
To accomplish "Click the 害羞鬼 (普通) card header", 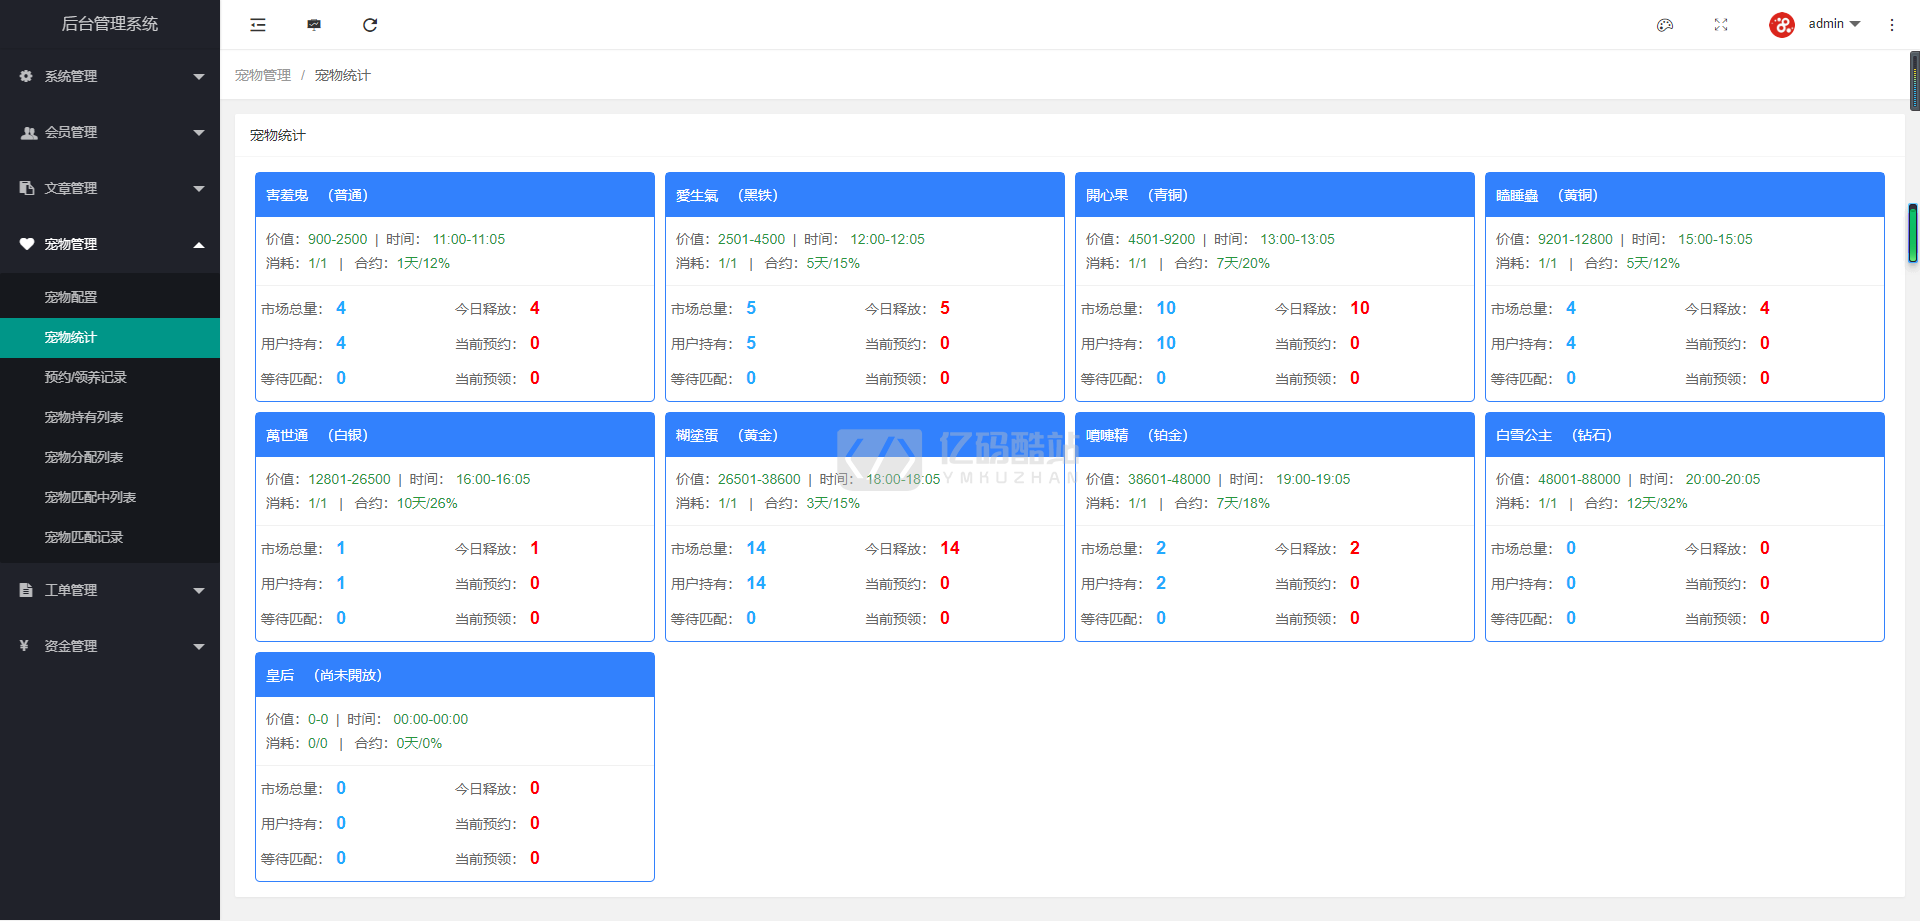I will click(455, 195).
